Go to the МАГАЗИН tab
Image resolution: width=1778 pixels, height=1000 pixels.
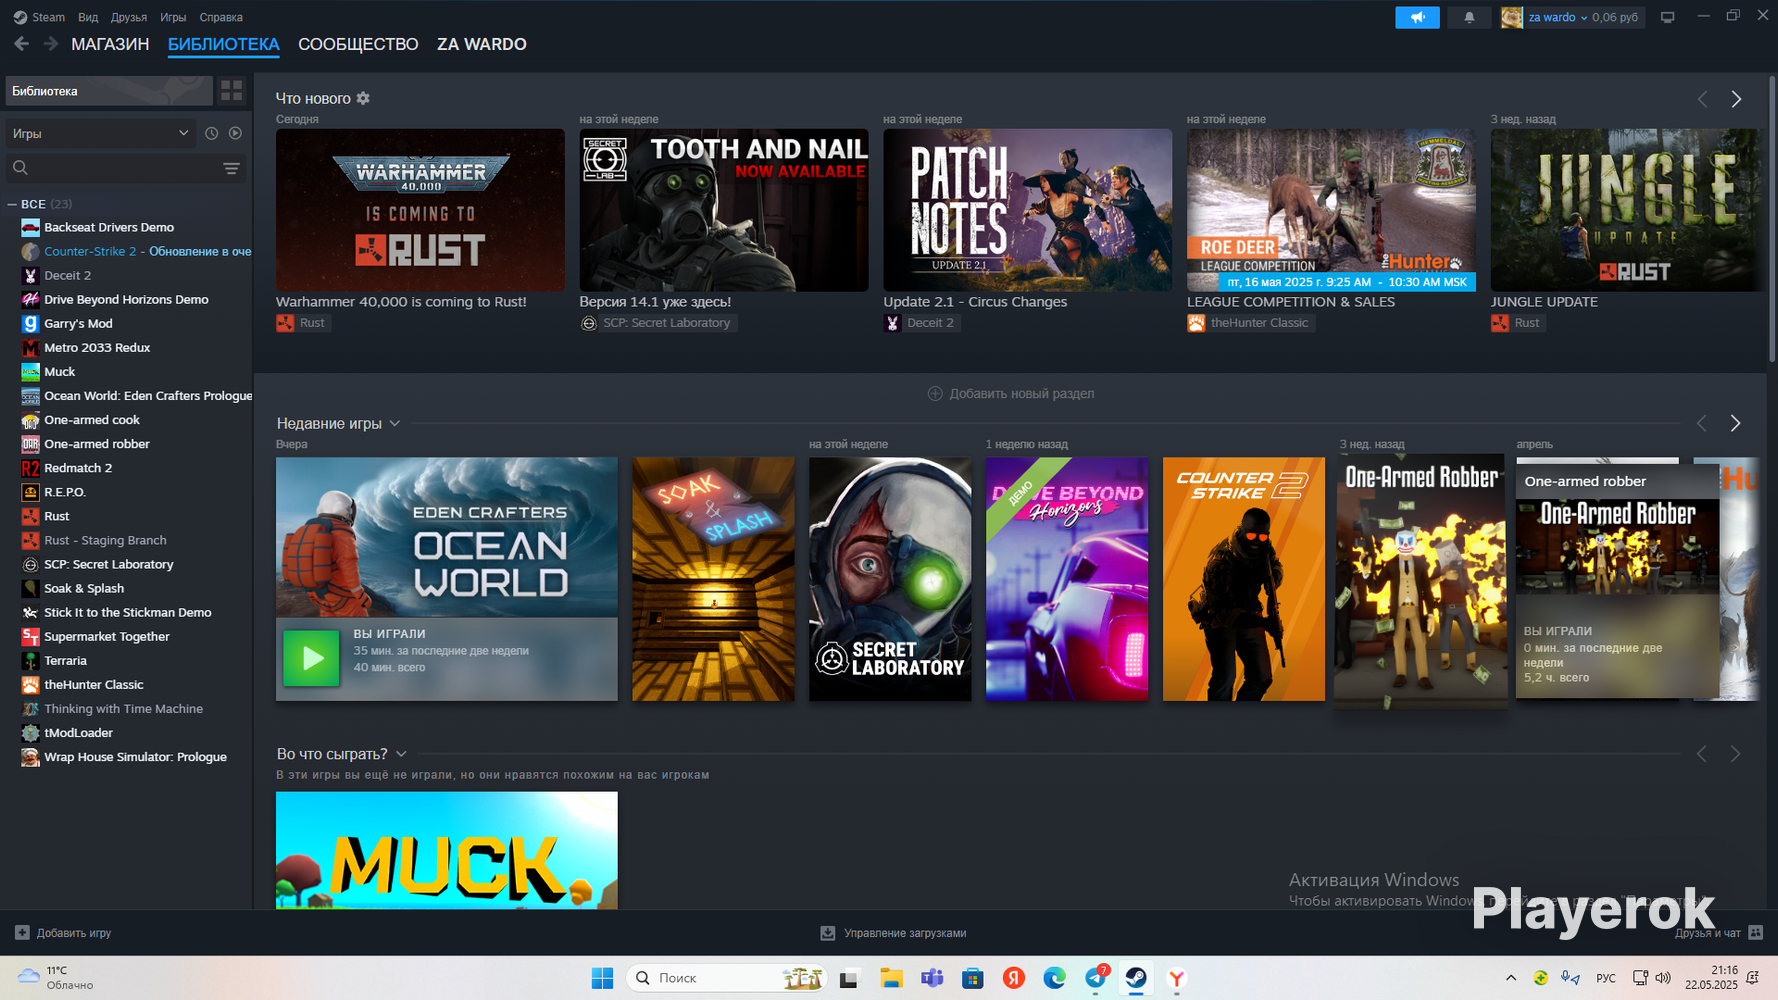pyautogui.click(x=110, y=44)
